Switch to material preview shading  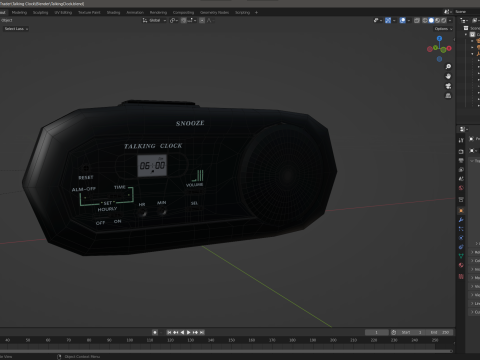coord(437,20)
